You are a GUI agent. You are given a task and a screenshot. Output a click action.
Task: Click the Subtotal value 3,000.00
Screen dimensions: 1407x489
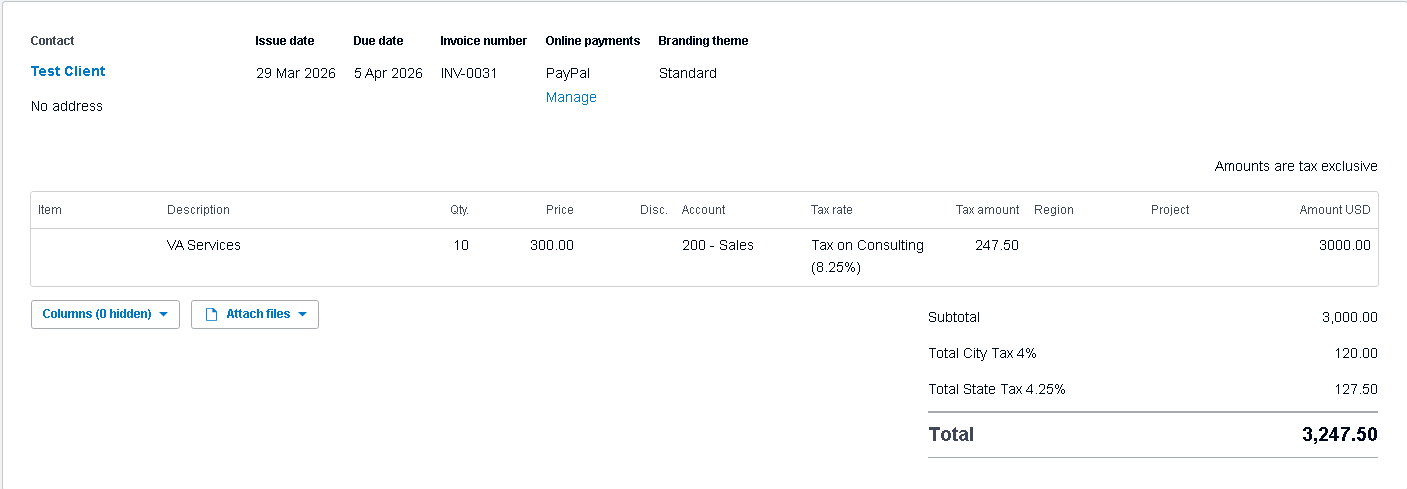coord(1350,317)
